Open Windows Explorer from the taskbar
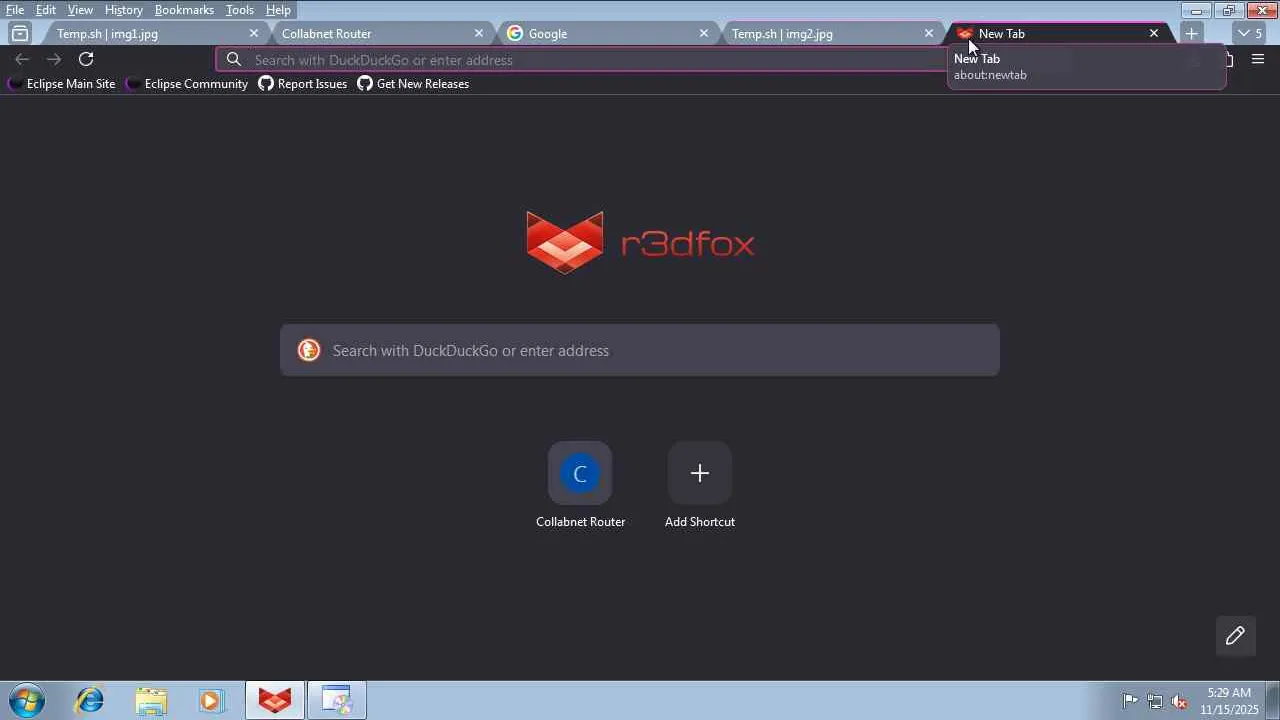Viewport: 1280px width, 720px height. coord(151,700)
